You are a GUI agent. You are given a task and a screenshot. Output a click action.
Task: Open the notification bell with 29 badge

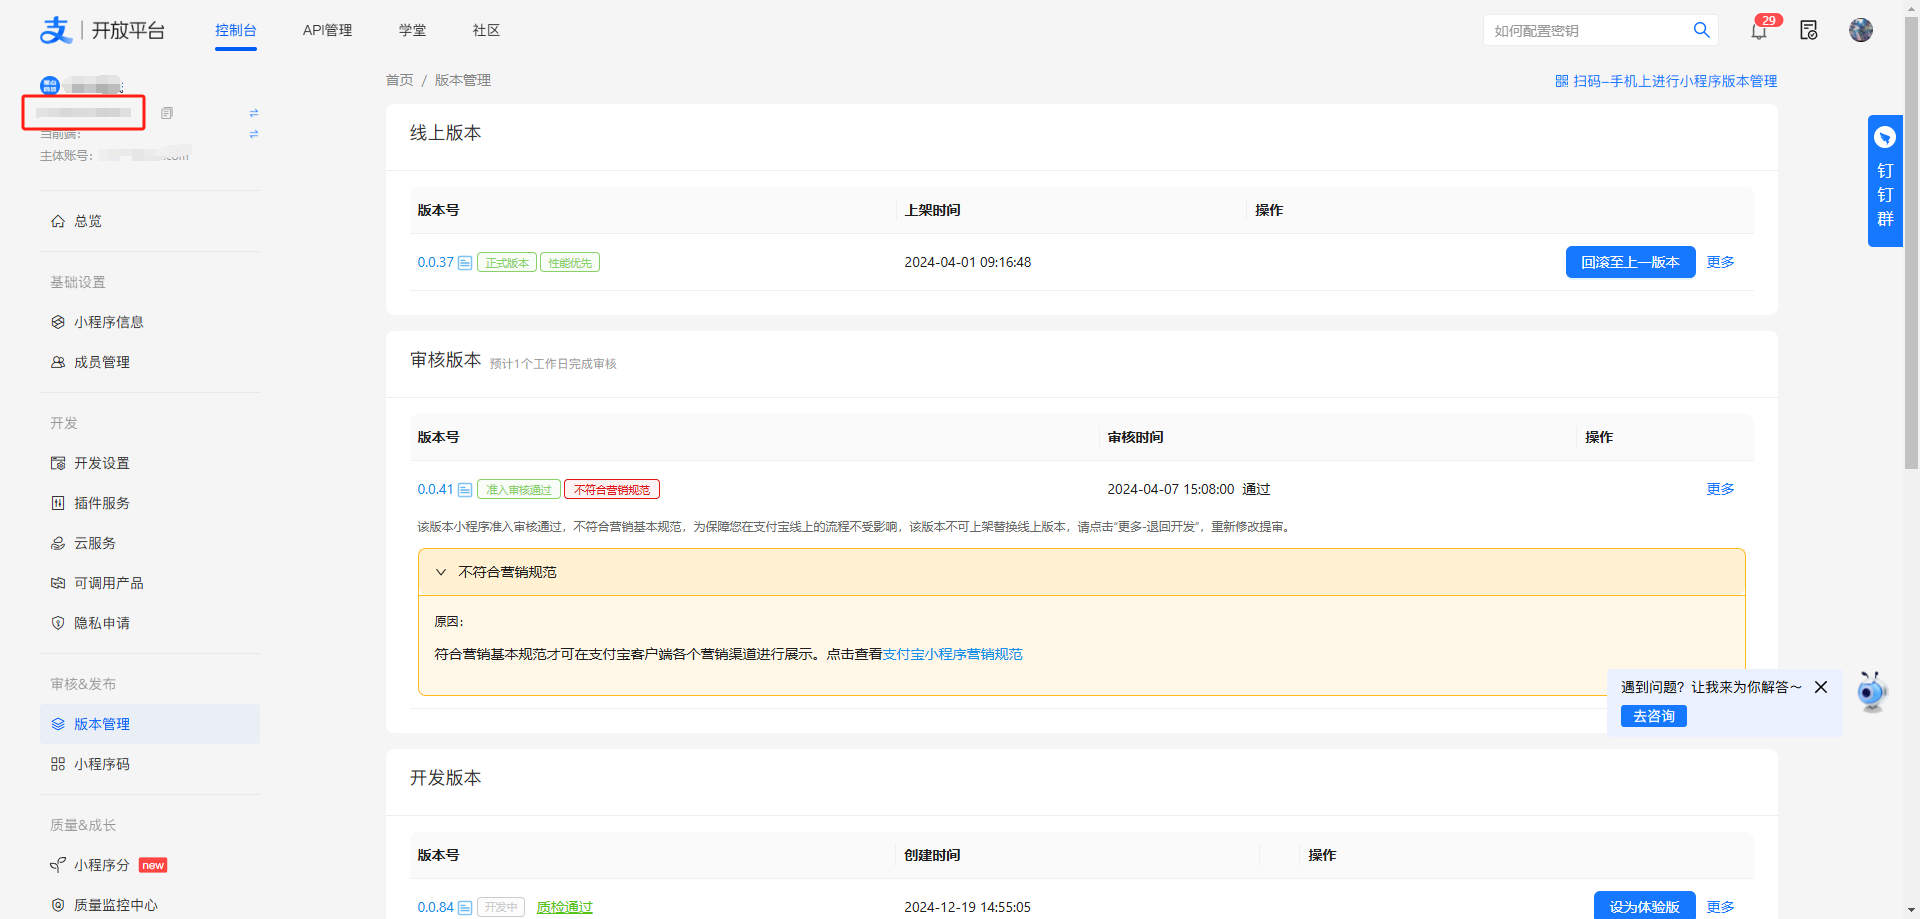pos(1759,31)
